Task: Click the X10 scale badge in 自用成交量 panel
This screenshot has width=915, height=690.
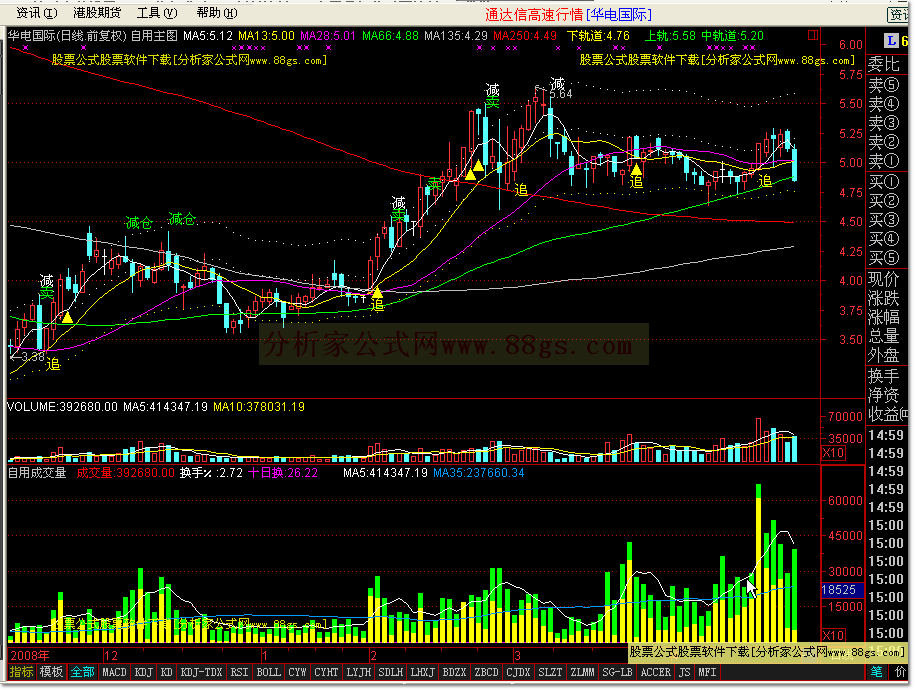Action: tap(833, 635)
